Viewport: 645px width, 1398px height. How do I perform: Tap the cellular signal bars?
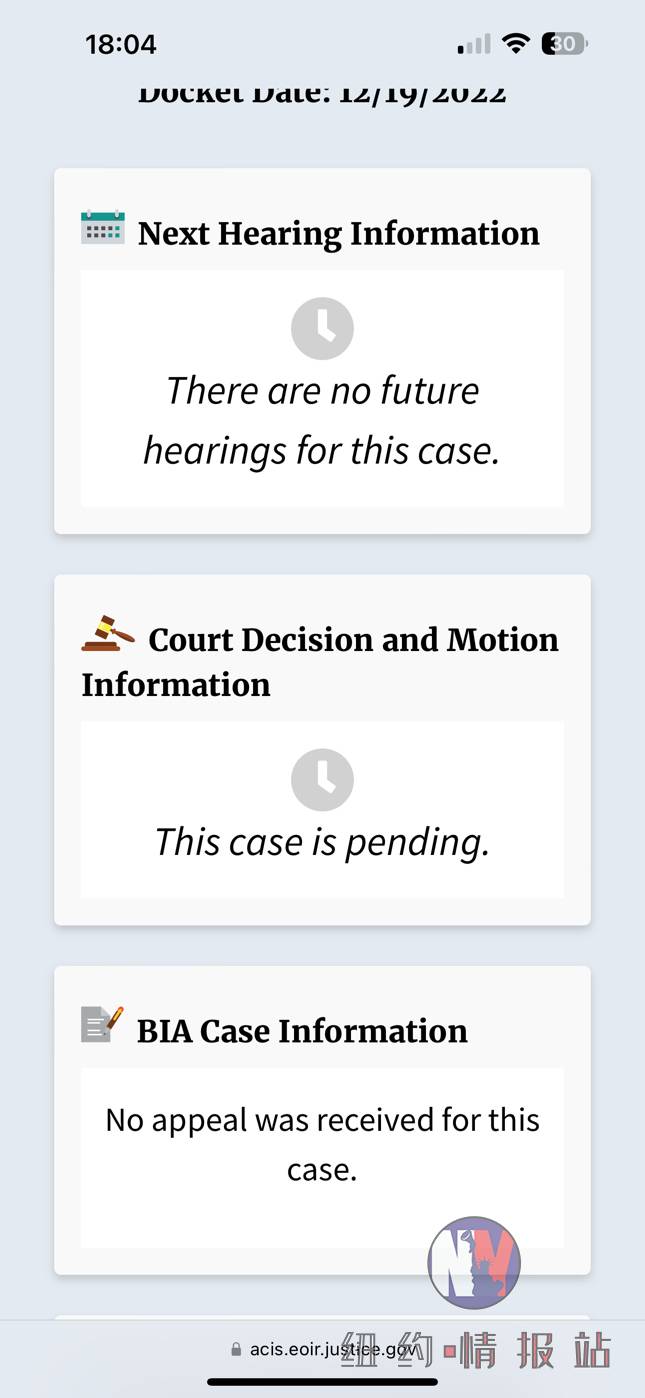coord(474,44)
